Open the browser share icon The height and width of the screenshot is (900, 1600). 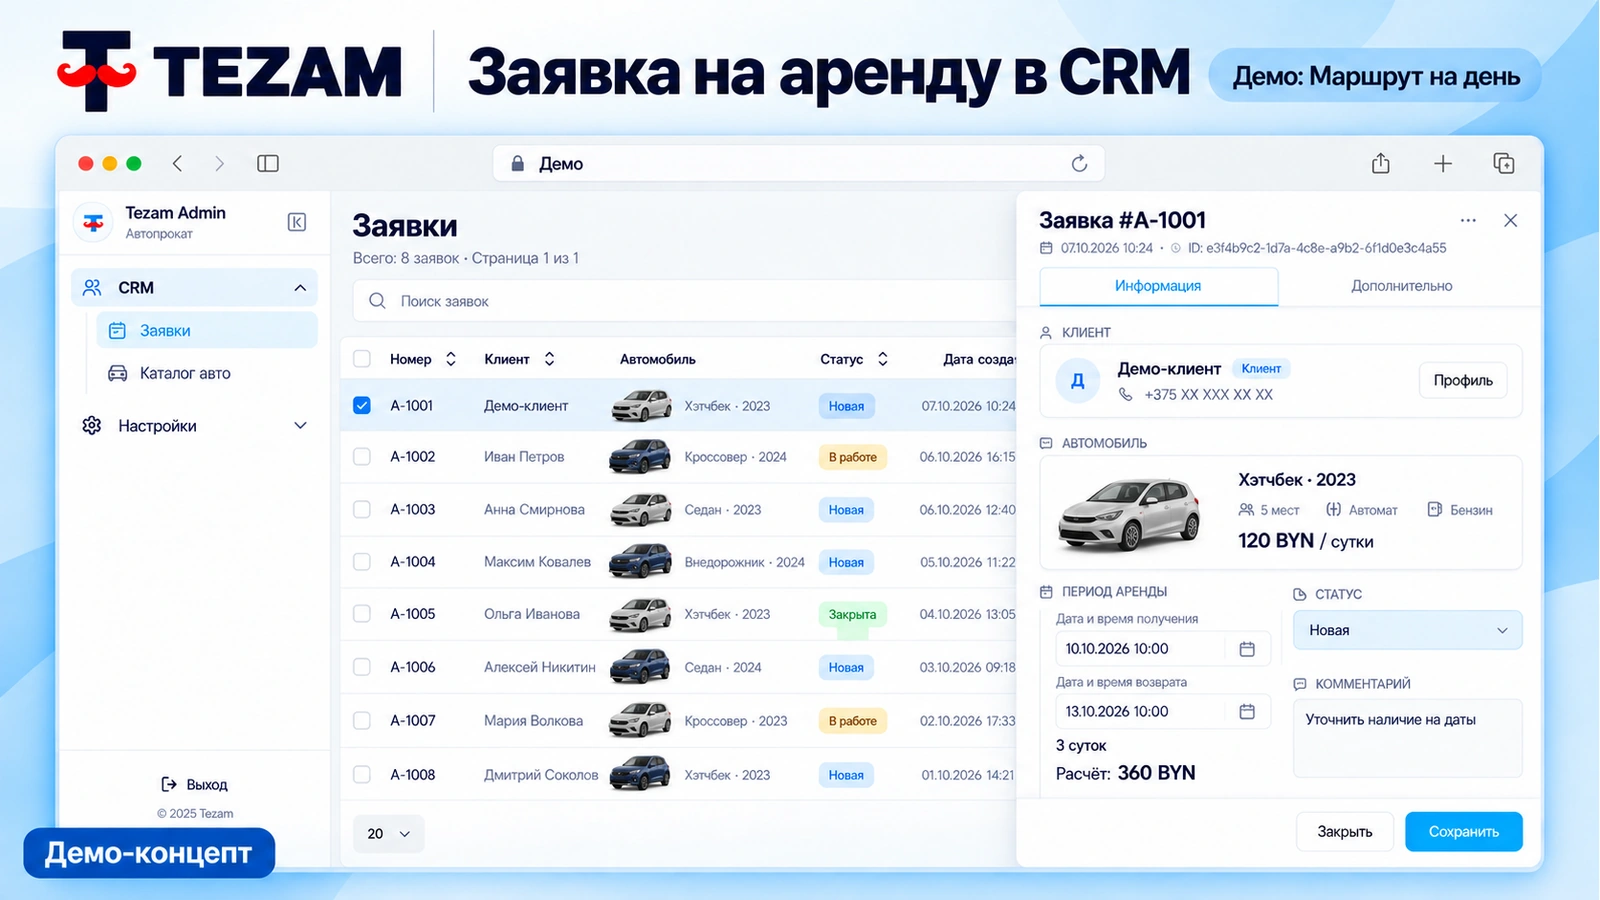pos(1381,163)
